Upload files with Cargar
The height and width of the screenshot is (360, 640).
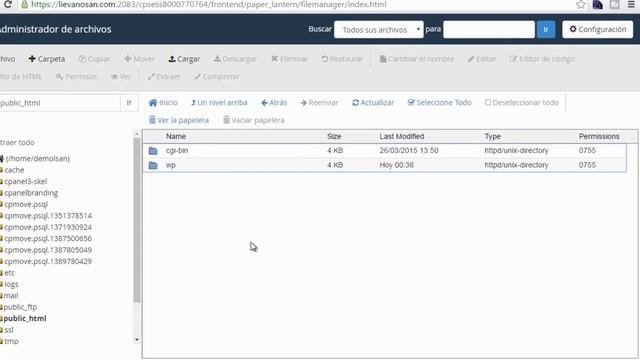click(184, 59)
